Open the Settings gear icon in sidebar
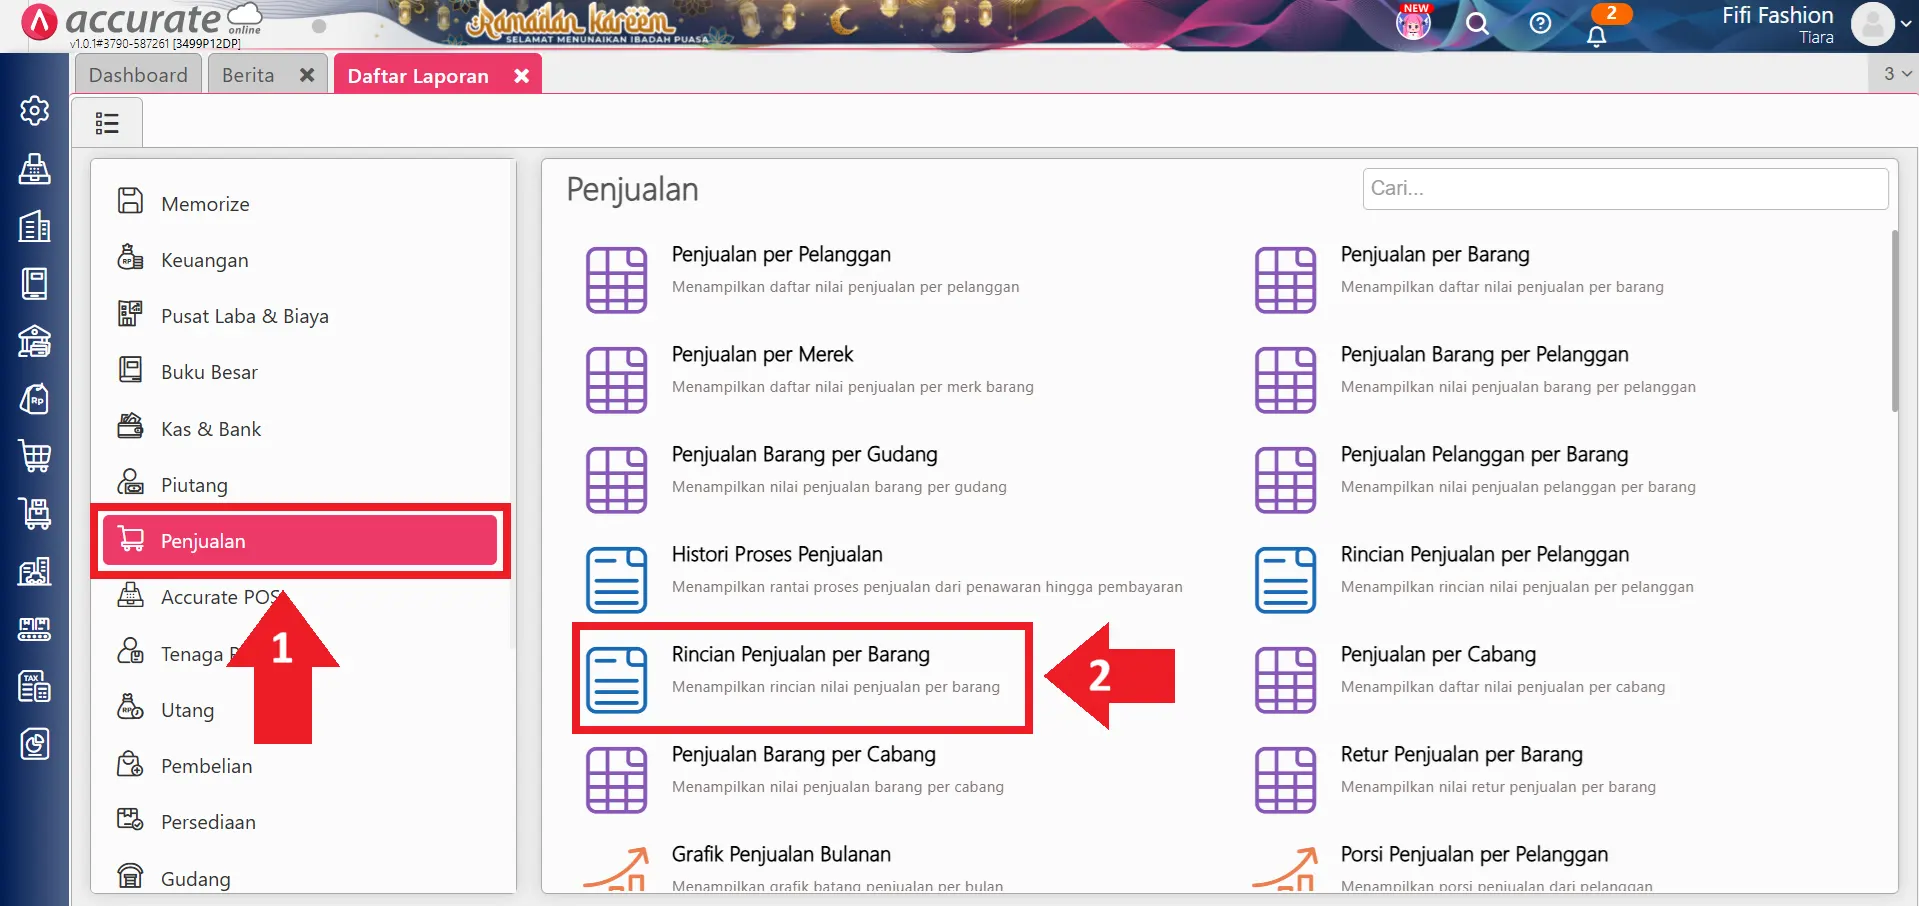The width and height of the screenshot is (1919, 906). click(x=34, y=111)
